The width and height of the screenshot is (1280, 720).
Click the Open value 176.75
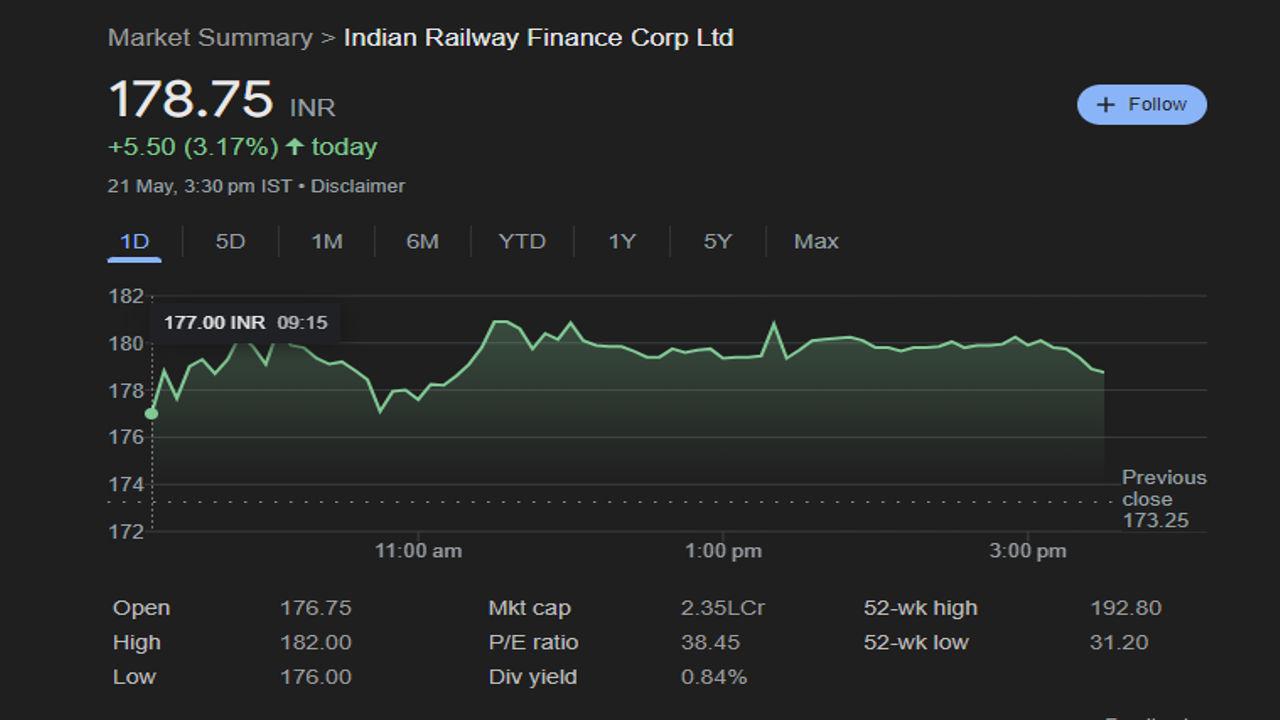pyautogui.click(x=316, y=608)
